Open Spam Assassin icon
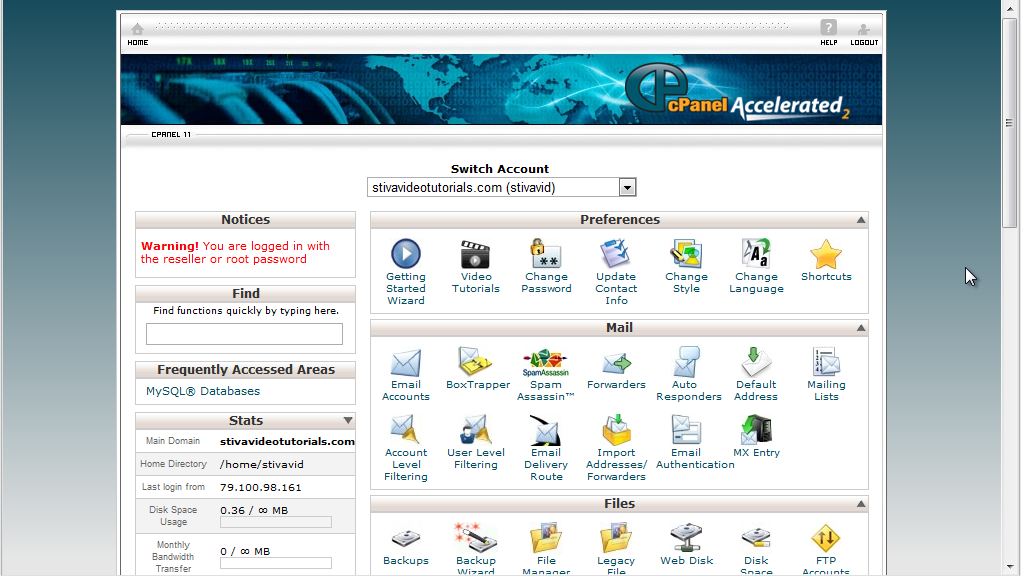Viewport: 1024px width, 576px height. 545,362
